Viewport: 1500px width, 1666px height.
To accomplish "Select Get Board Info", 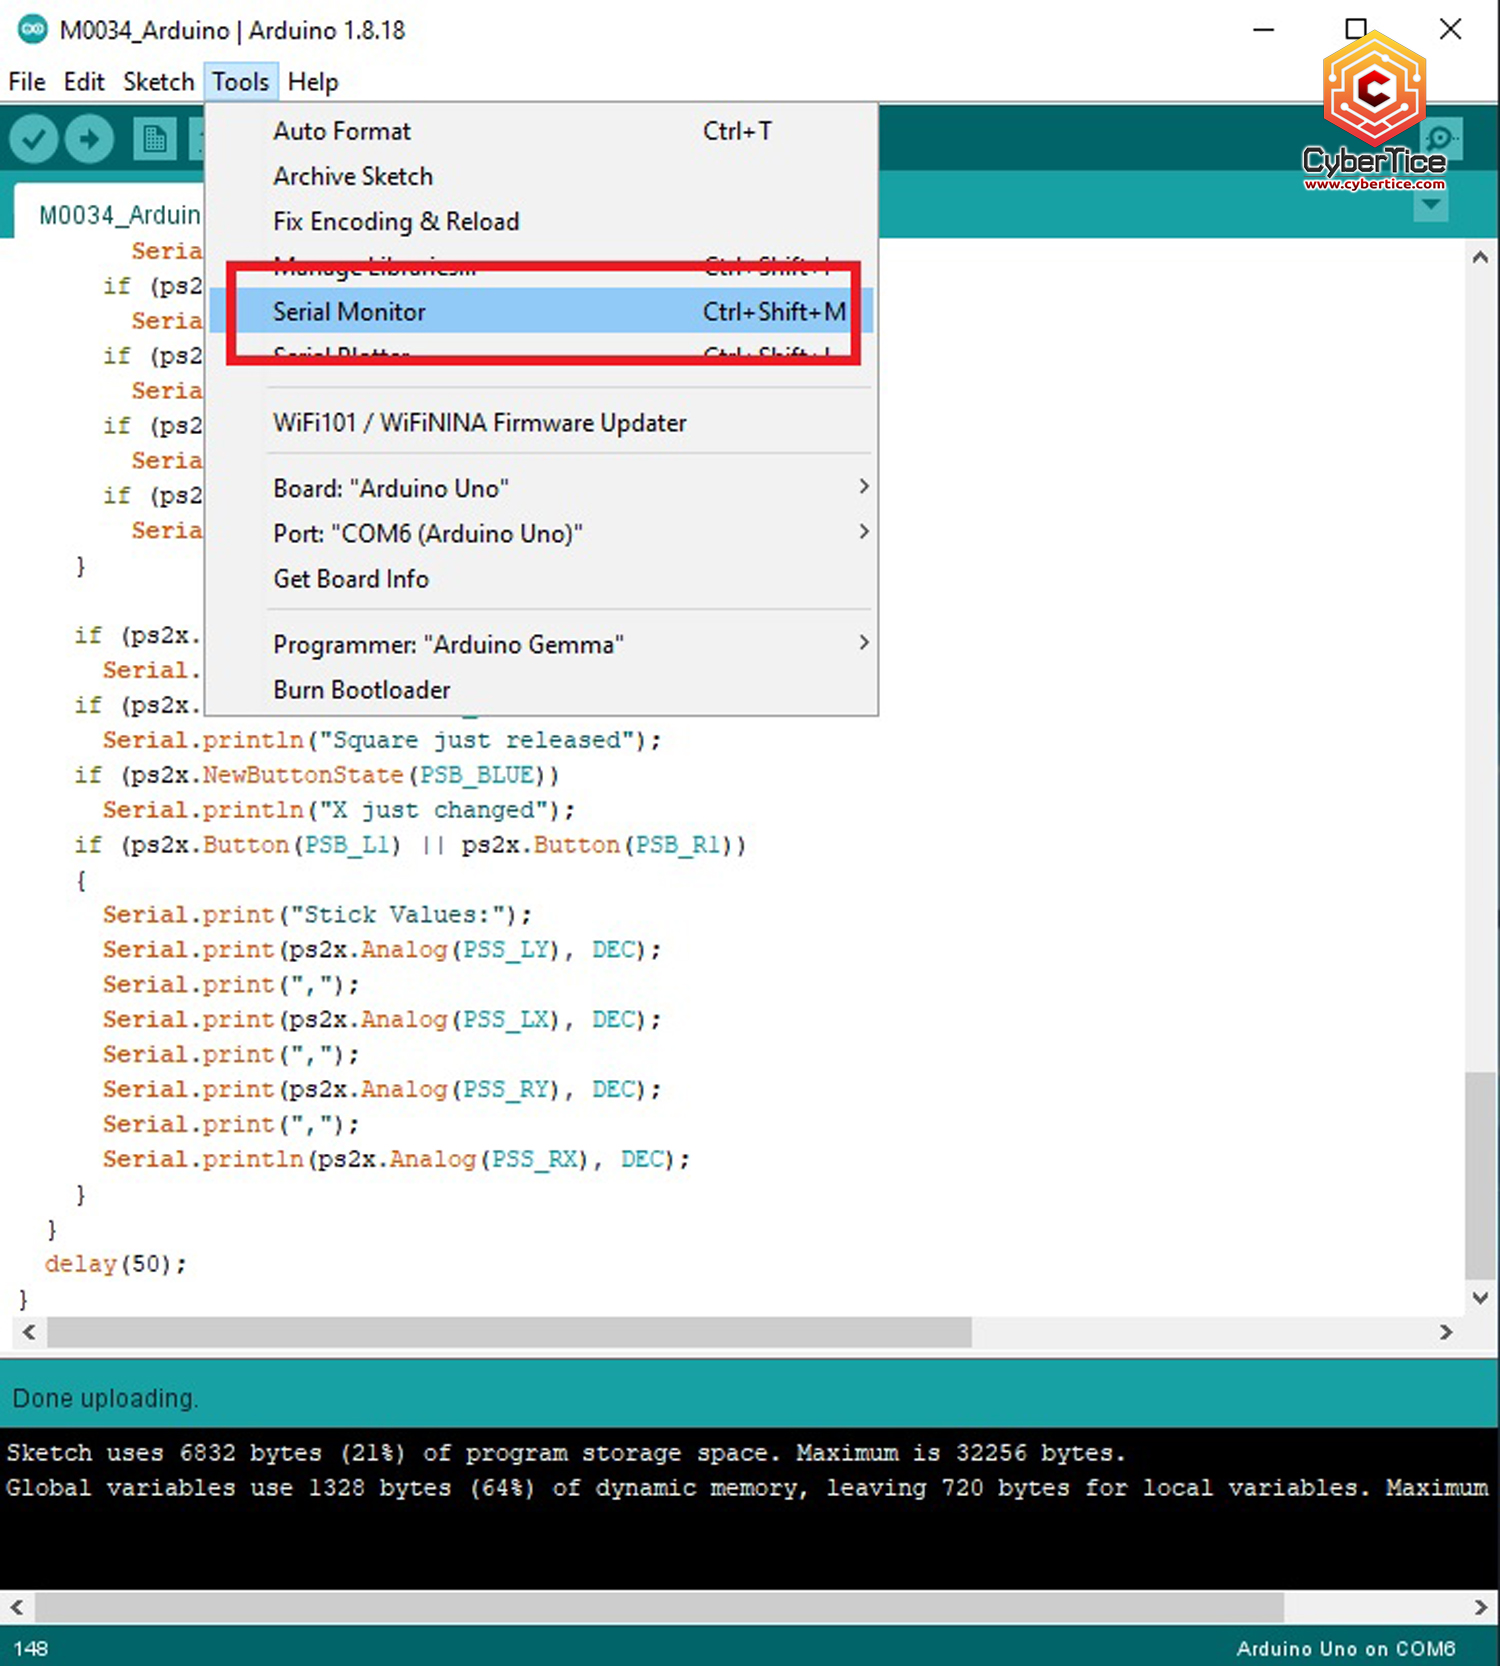I will tap(541, 579).
